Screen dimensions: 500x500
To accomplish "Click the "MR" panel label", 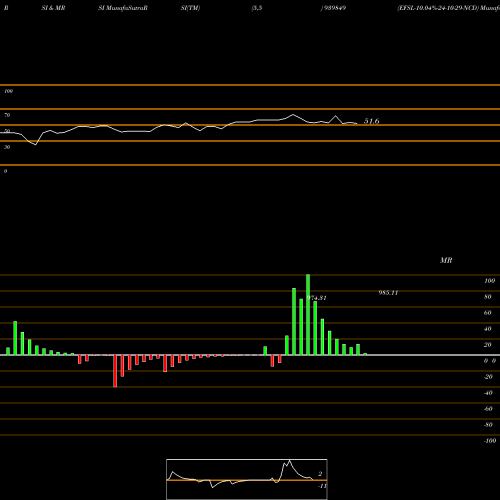I will [446, 260].
